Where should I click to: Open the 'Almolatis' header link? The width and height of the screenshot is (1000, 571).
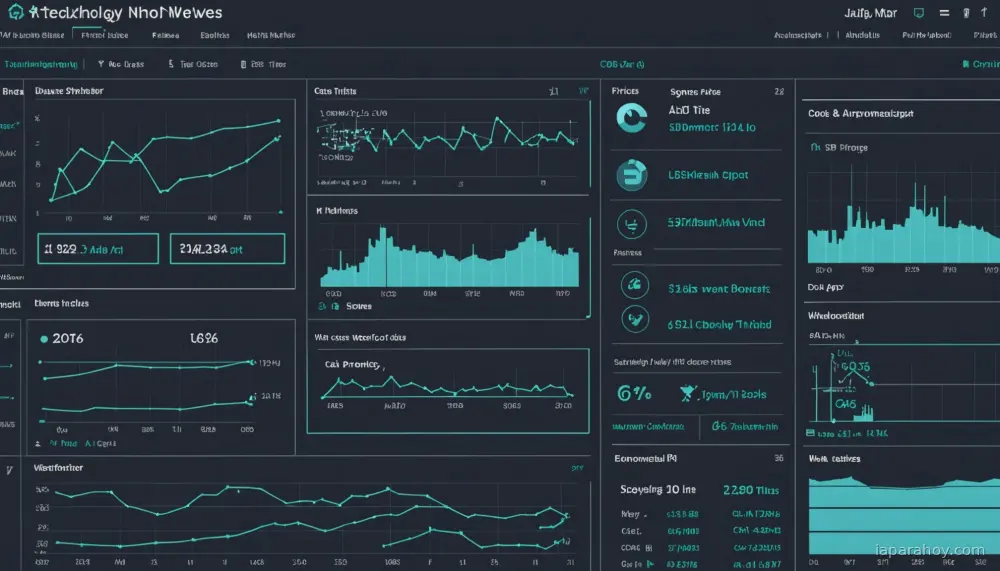pyautogui.click(x=862, y=35)
